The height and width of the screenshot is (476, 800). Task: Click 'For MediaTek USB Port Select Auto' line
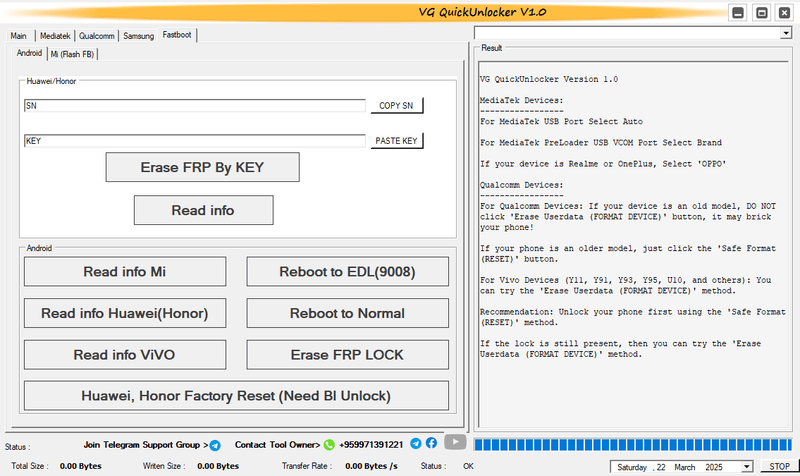click(x=561, y=122)
